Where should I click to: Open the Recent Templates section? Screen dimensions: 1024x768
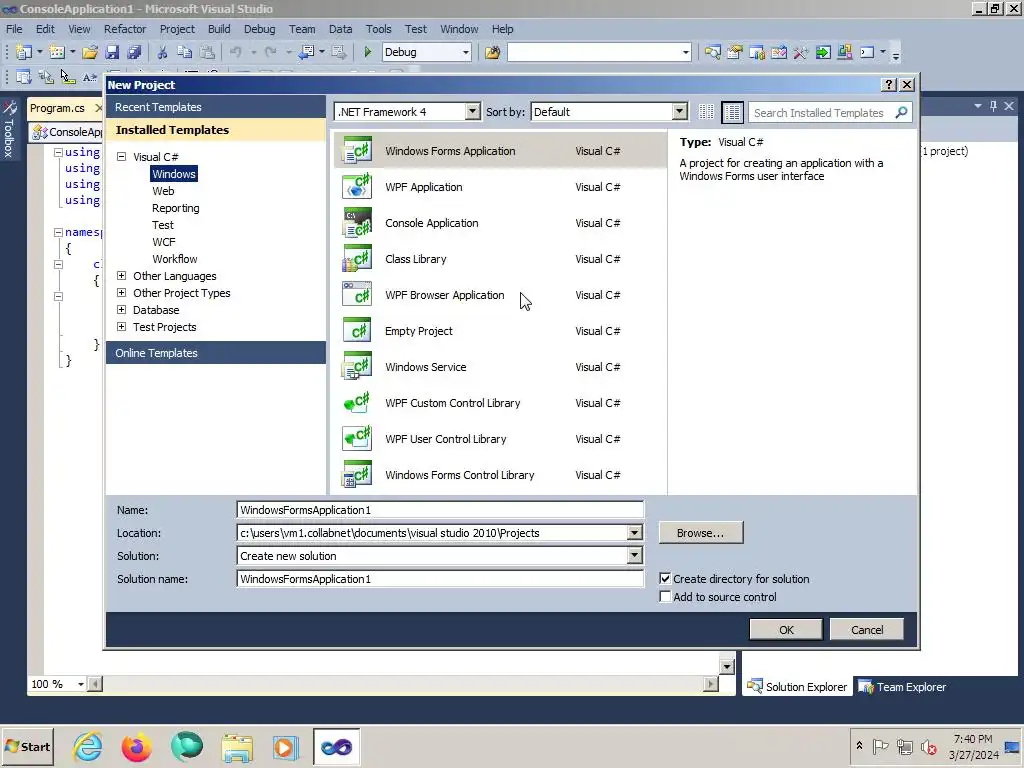pyautogui.click(x=216, y=107)
